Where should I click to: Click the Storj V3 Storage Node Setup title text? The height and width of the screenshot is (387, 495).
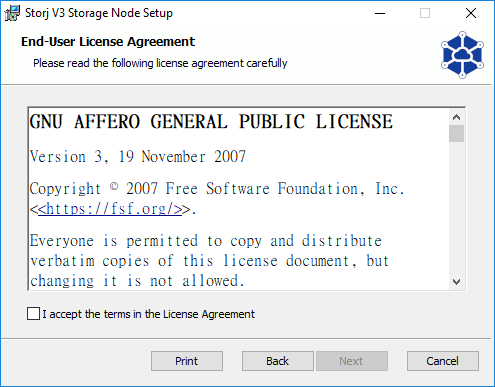point(99,13)
